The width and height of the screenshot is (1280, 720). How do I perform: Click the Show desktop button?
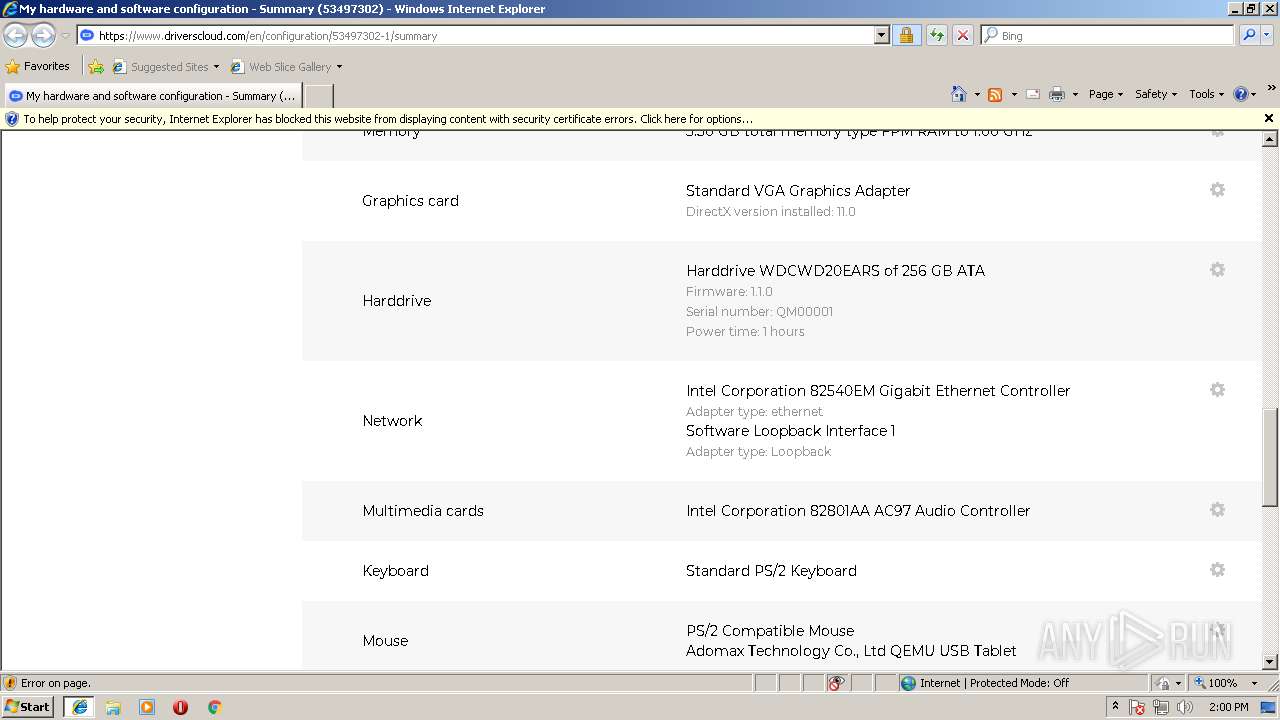(x=1269, y=707)
